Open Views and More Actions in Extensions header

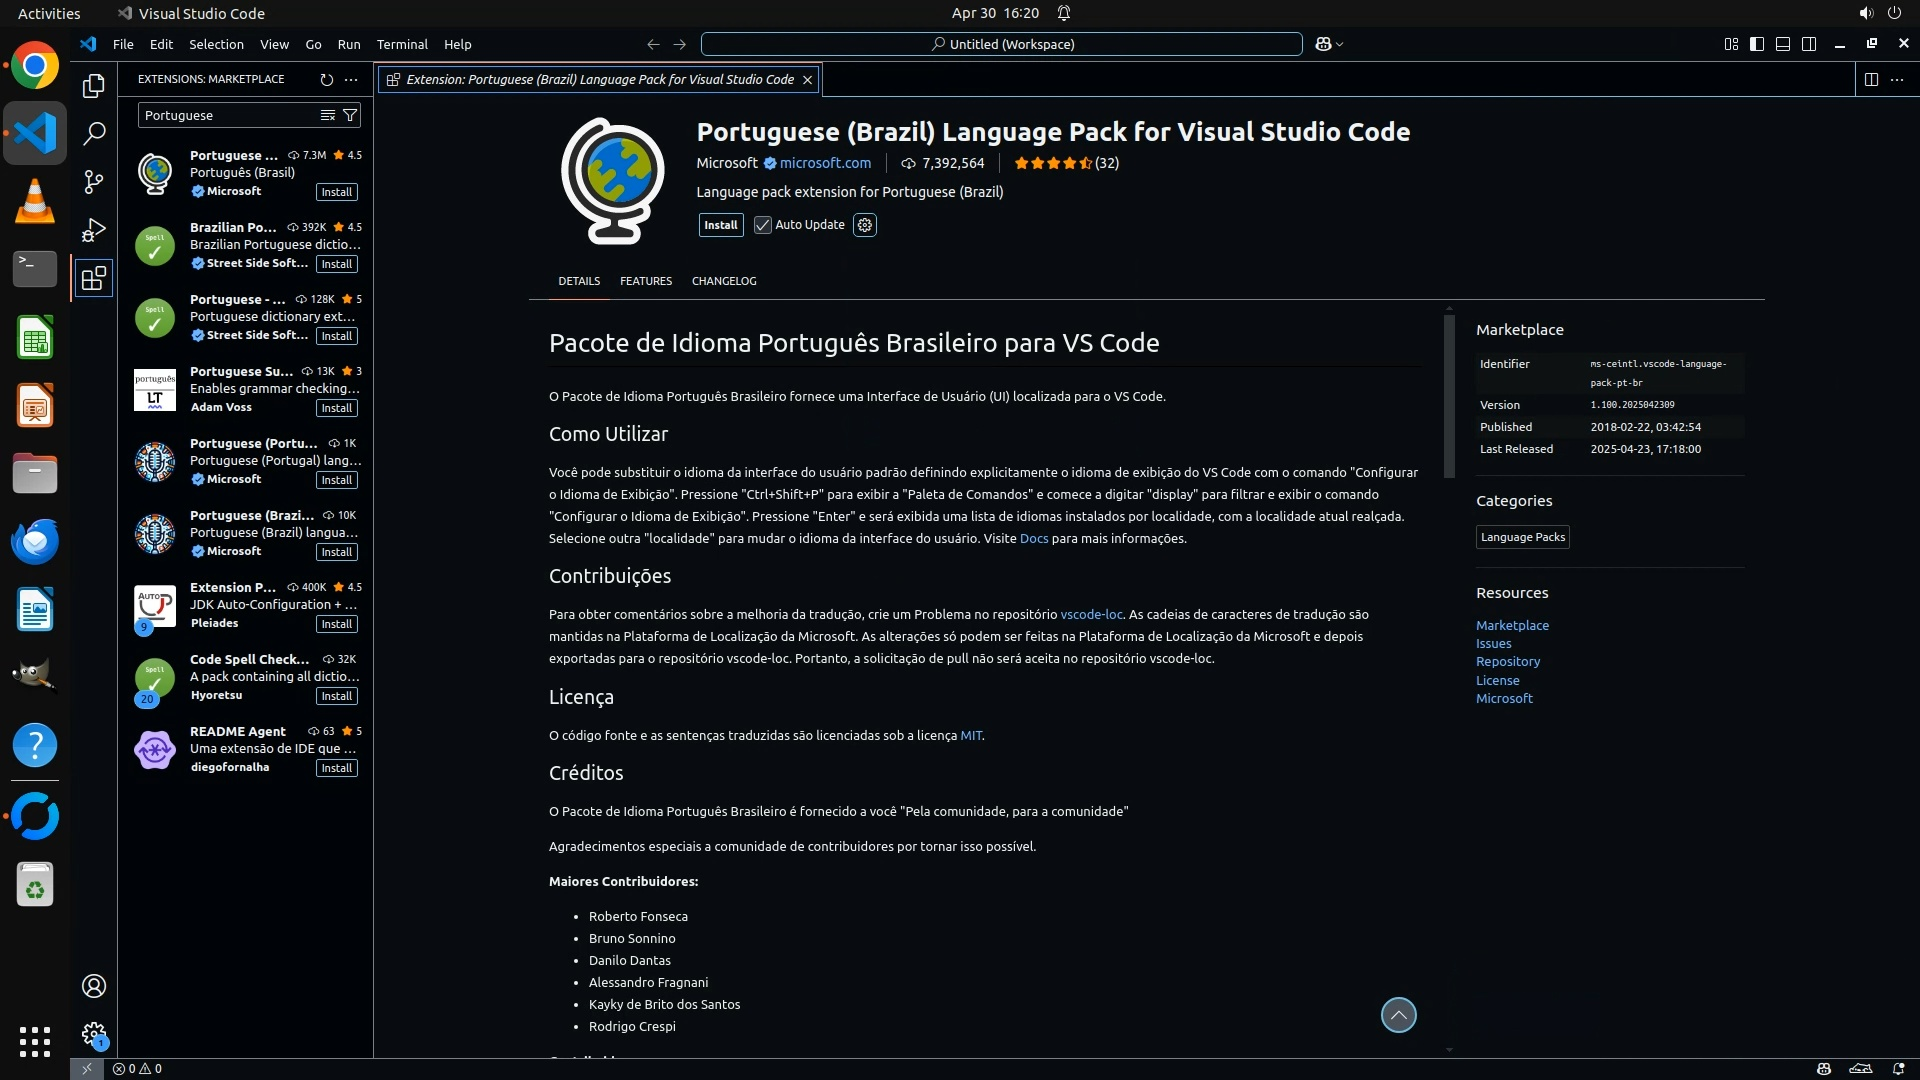tap(351, 79)
